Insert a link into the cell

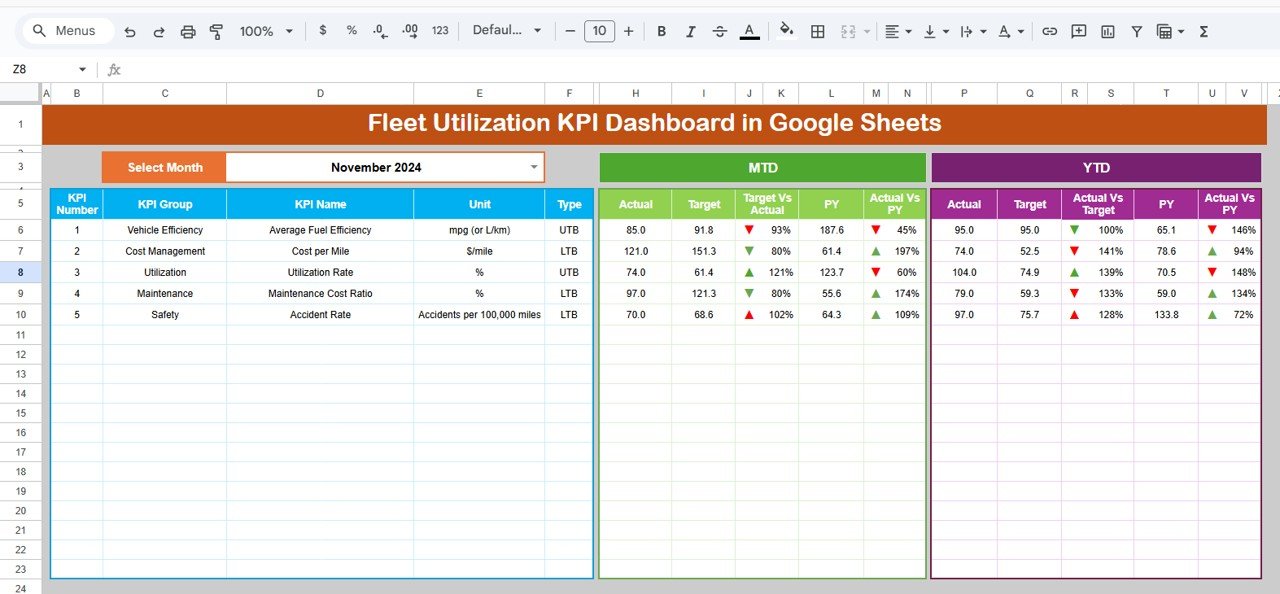pyautogui.click(x=1049, y=31)
